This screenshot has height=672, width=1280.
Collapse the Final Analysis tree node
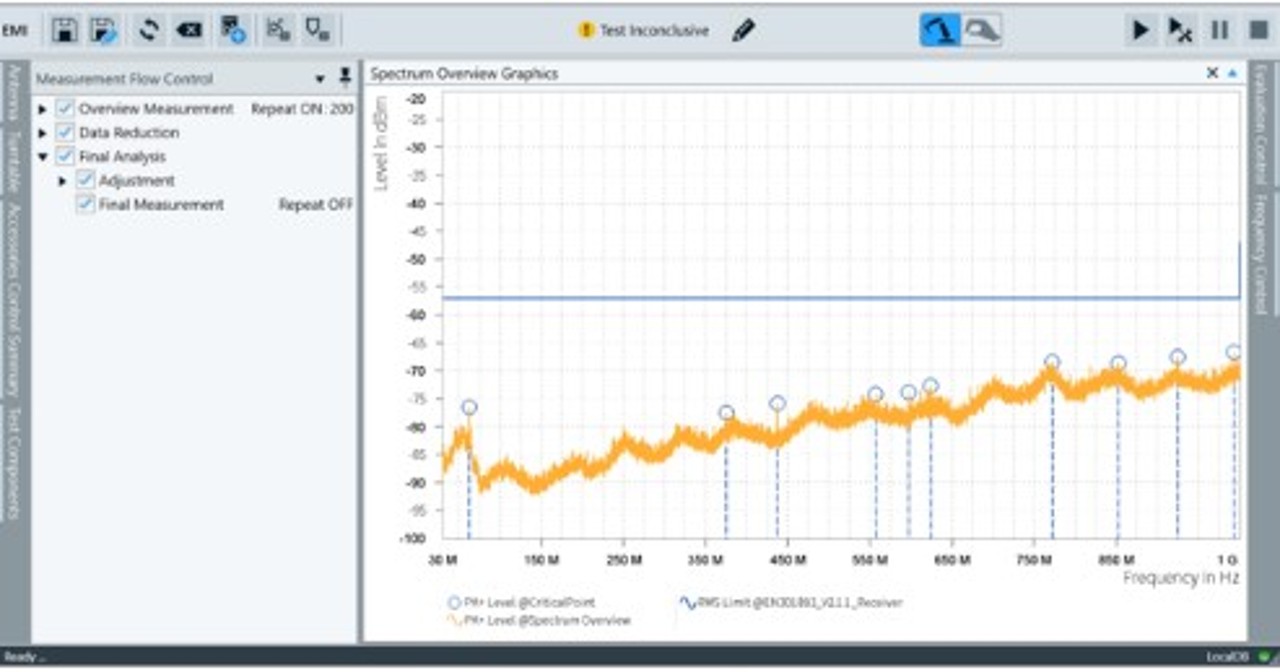[42, 156]
